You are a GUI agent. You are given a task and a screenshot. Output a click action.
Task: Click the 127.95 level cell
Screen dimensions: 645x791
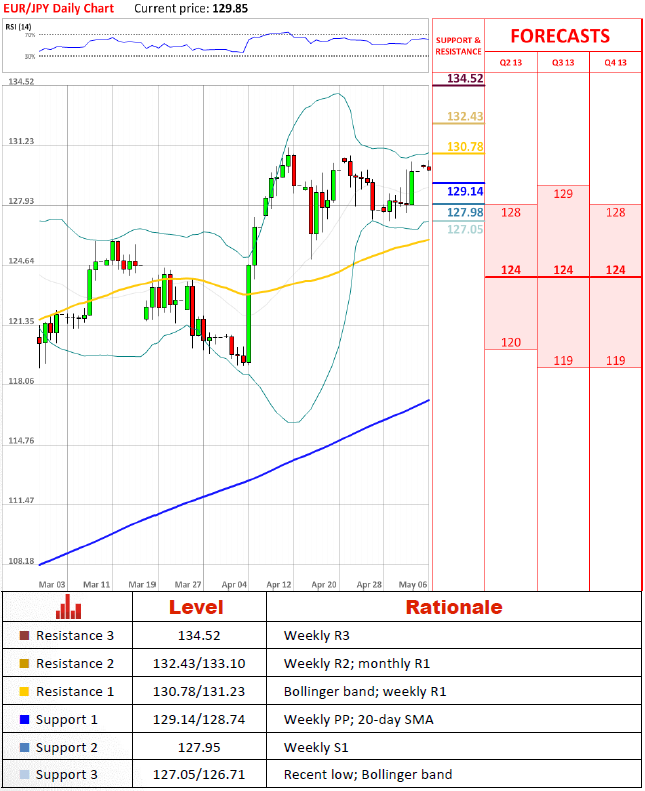click(x=199, y=748)
